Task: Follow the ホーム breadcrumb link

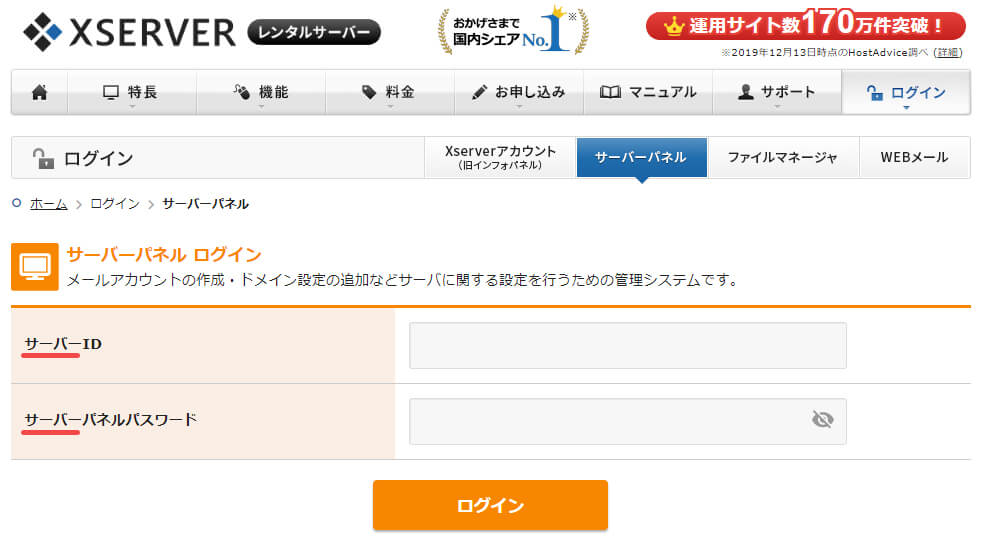Action: pos(49,204)
